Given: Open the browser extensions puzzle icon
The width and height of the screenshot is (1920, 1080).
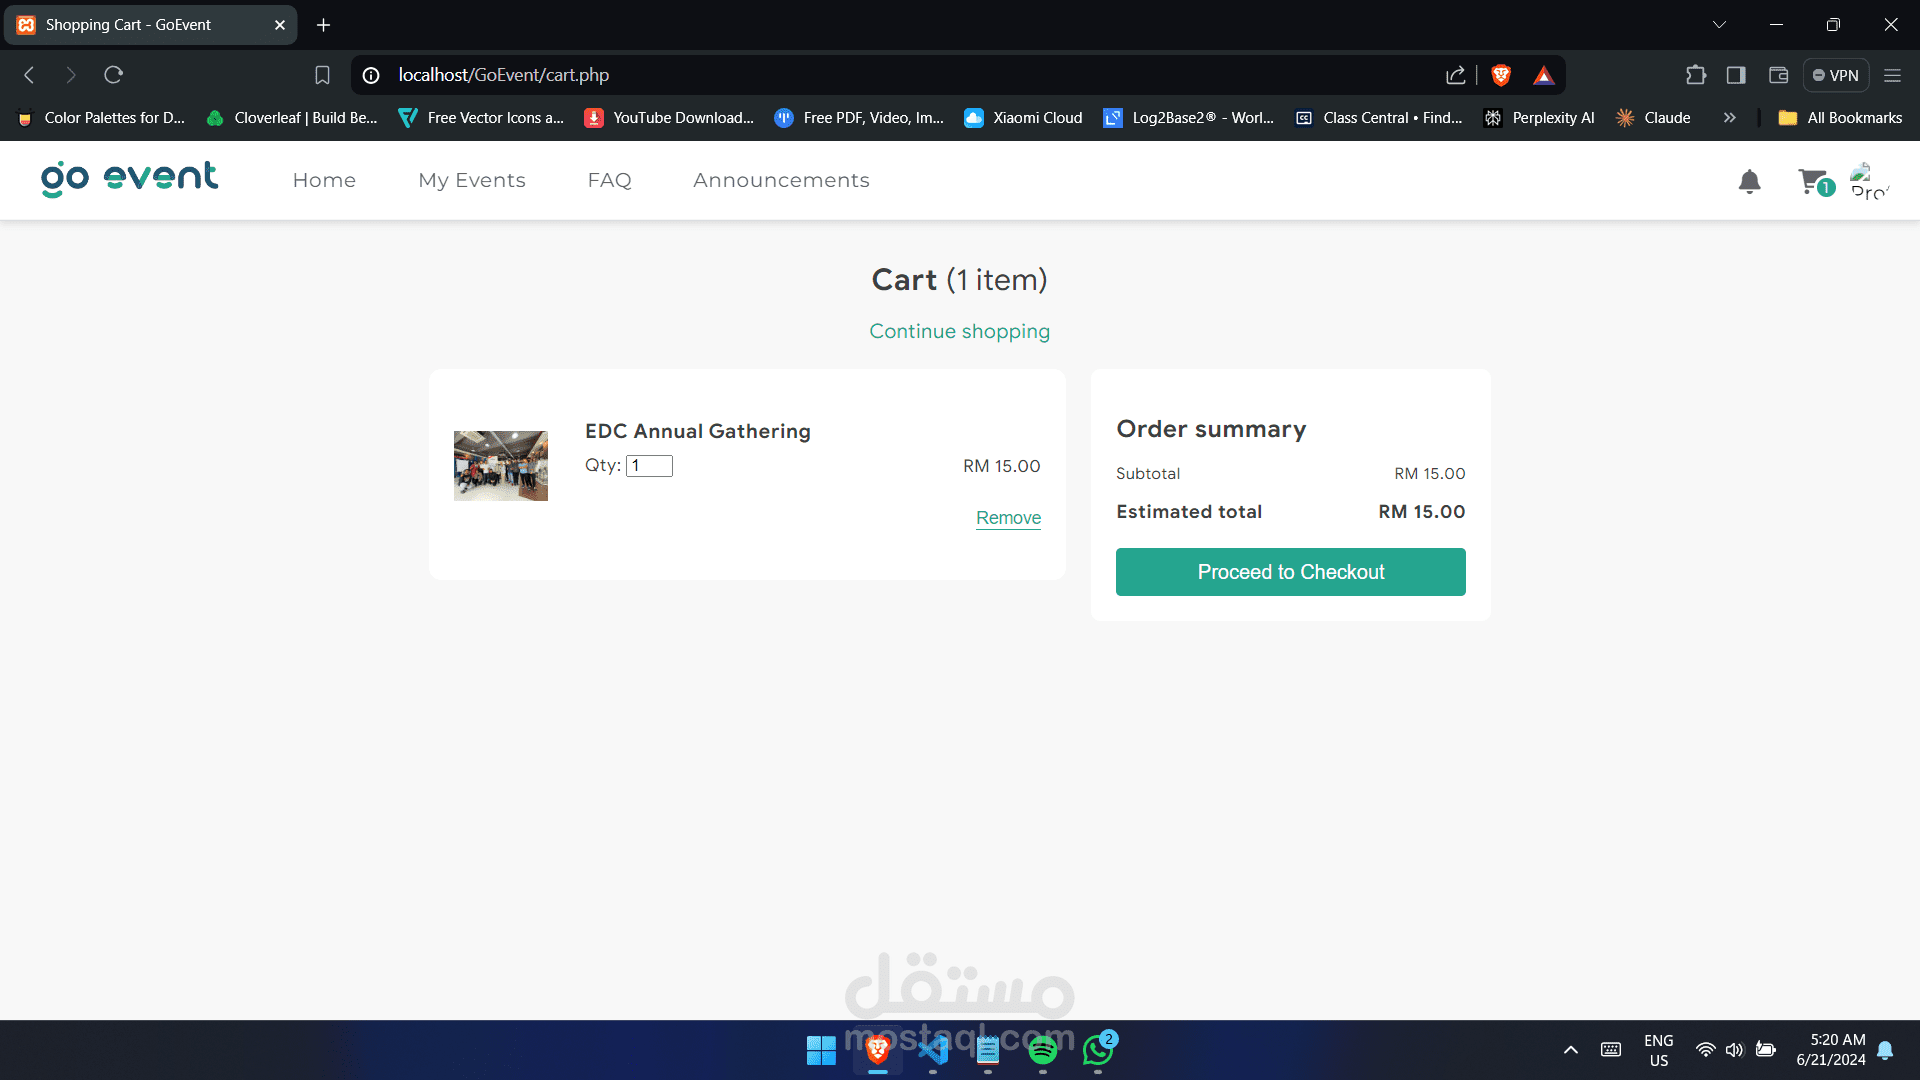Looking at the screenshot, I should pos(1696,75).
